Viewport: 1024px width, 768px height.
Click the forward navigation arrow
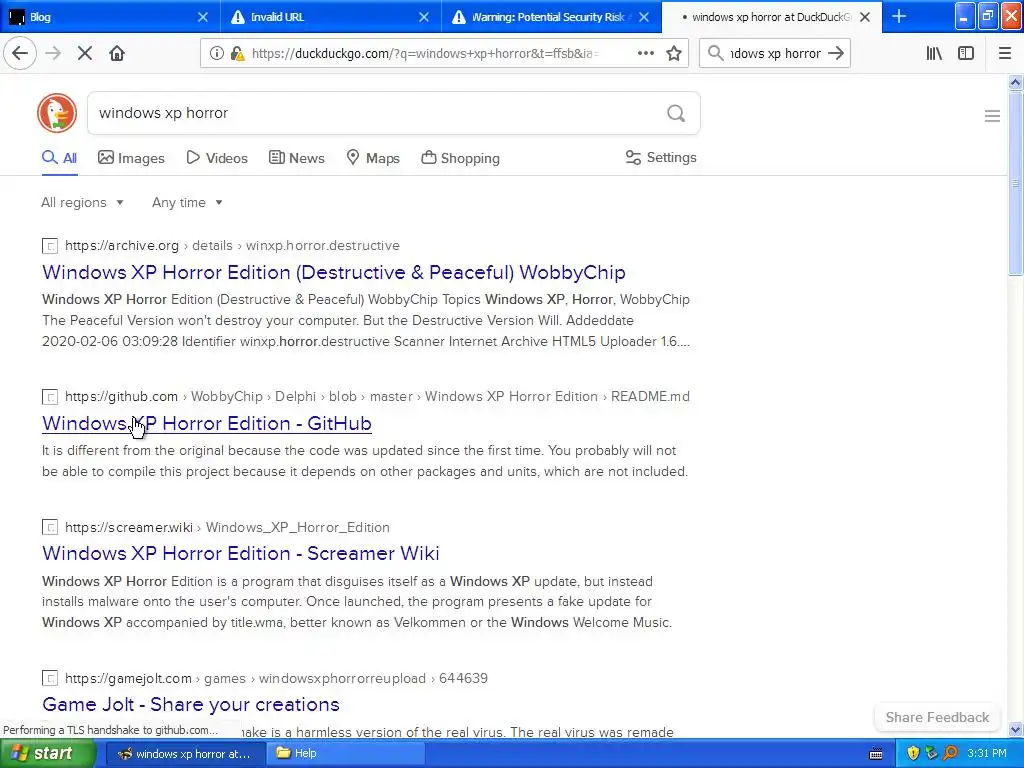click(x=53, y=53)
